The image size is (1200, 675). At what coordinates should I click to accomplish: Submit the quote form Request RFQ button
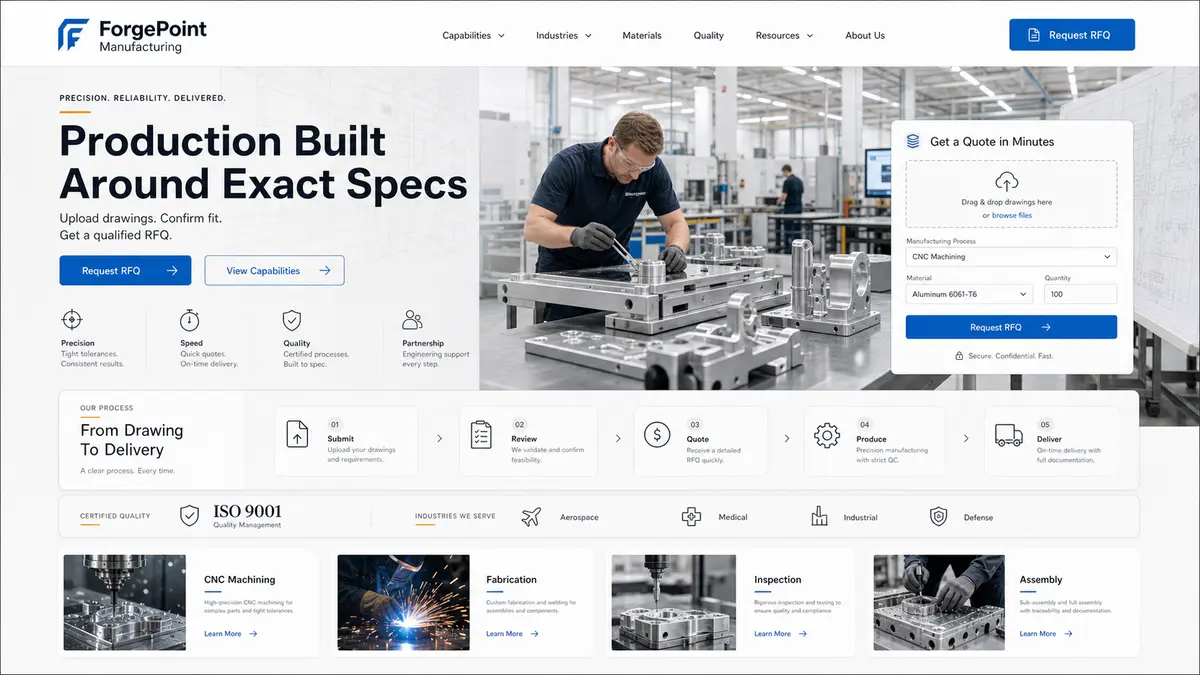click(x=1011, y=327)
